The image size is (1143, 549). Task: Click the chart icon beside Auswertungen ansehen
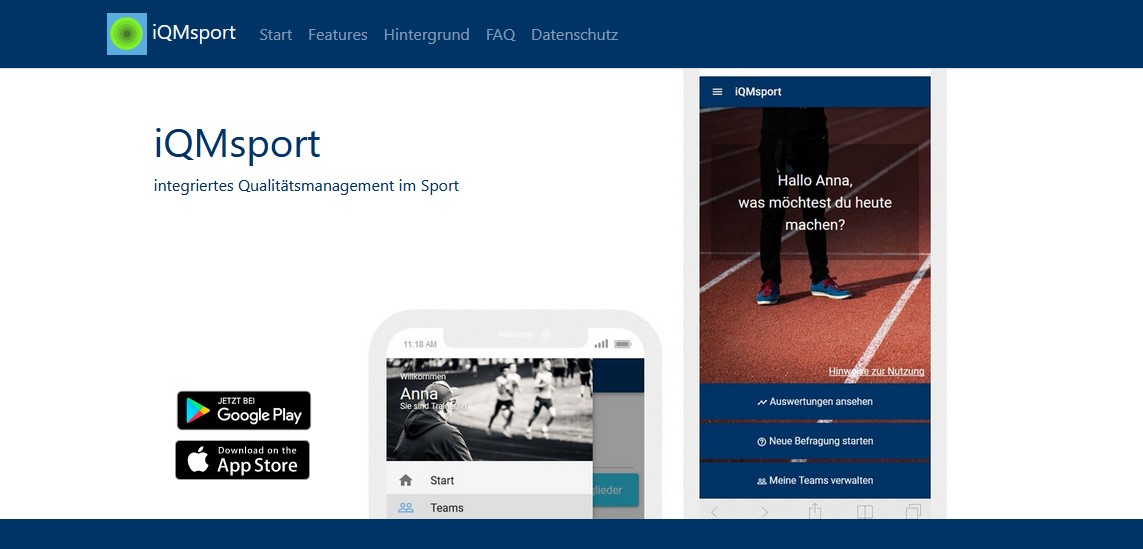coord(762,402)
